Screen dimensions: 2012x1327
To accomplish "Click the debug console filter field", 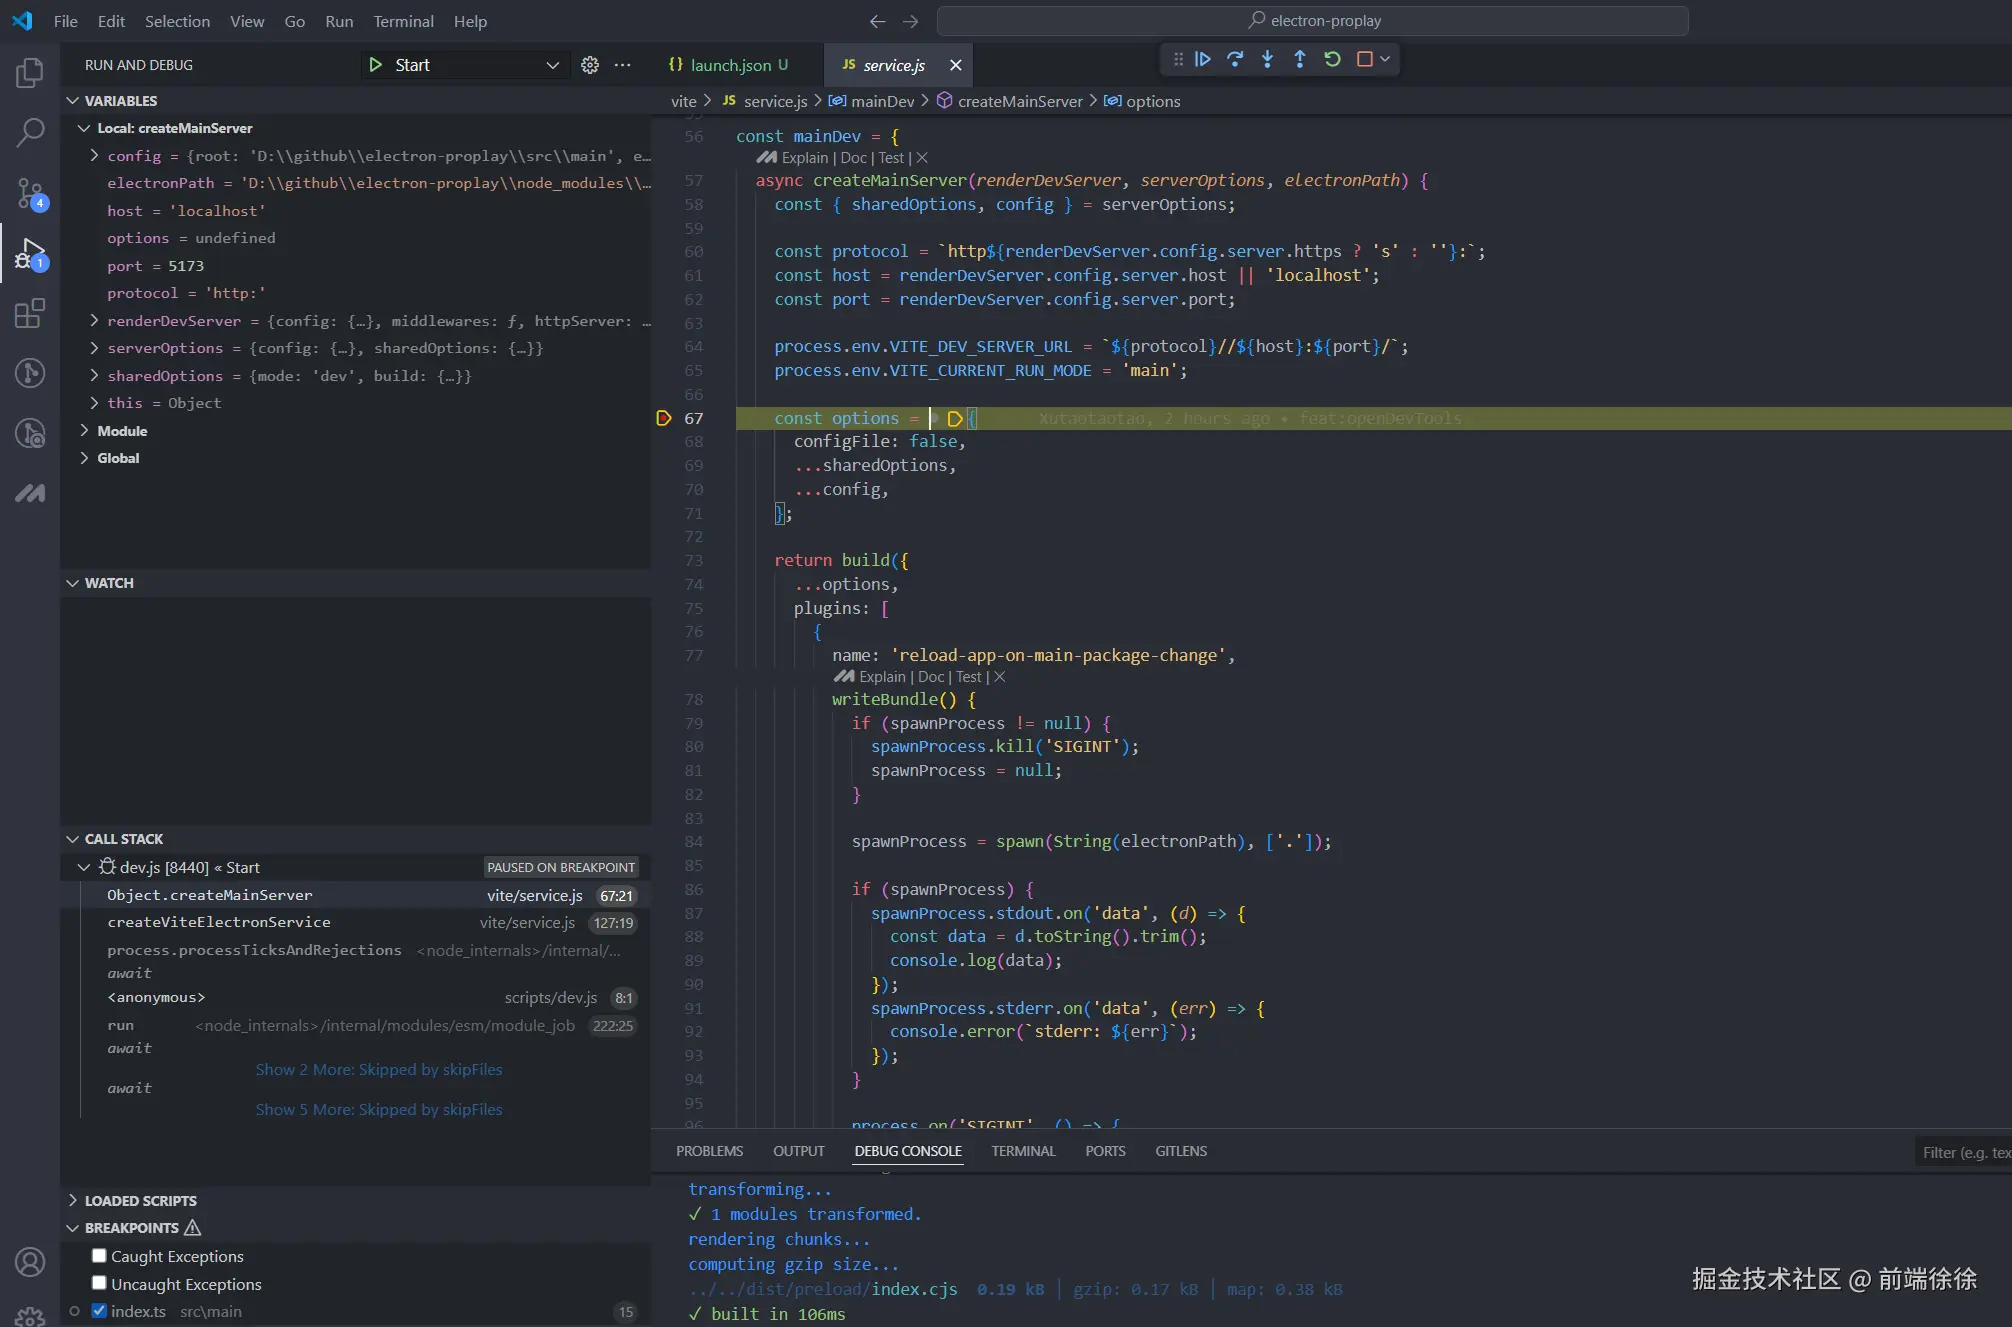I will [x=1964, y=1153].
